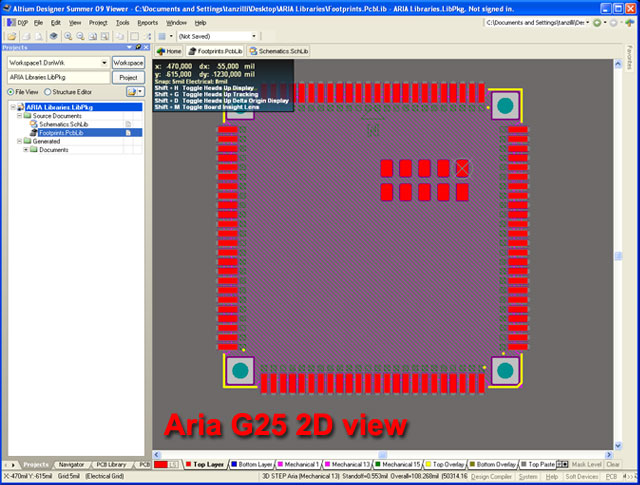Viewport: 640px width, 485px height.
Task: Click Design Compiler in status bar
Action: 491,476
